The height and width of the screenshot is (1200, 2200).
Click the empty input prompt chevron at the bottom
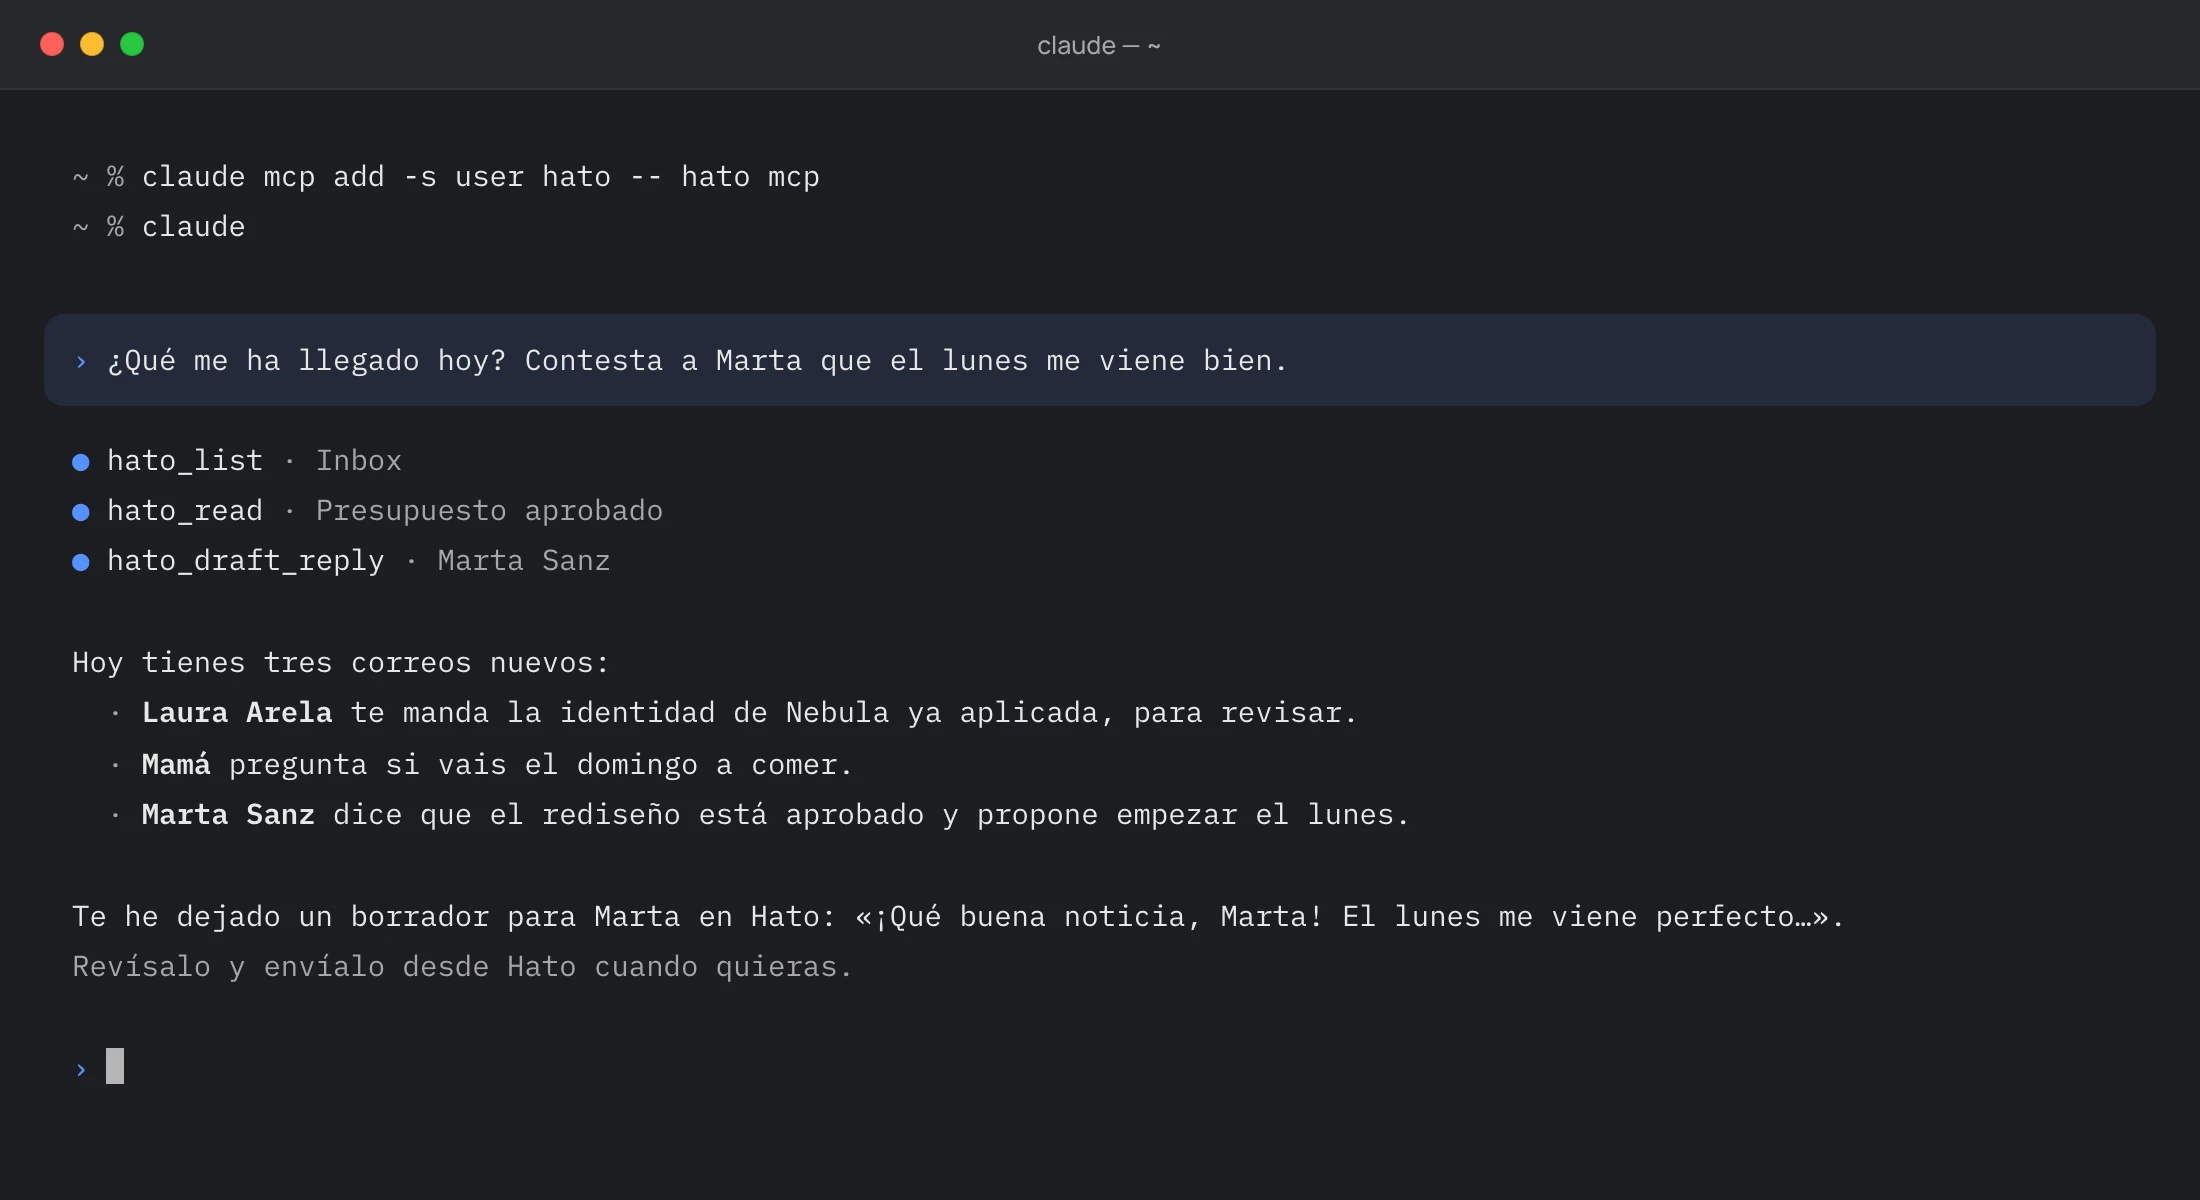[x=81, y=1070]
